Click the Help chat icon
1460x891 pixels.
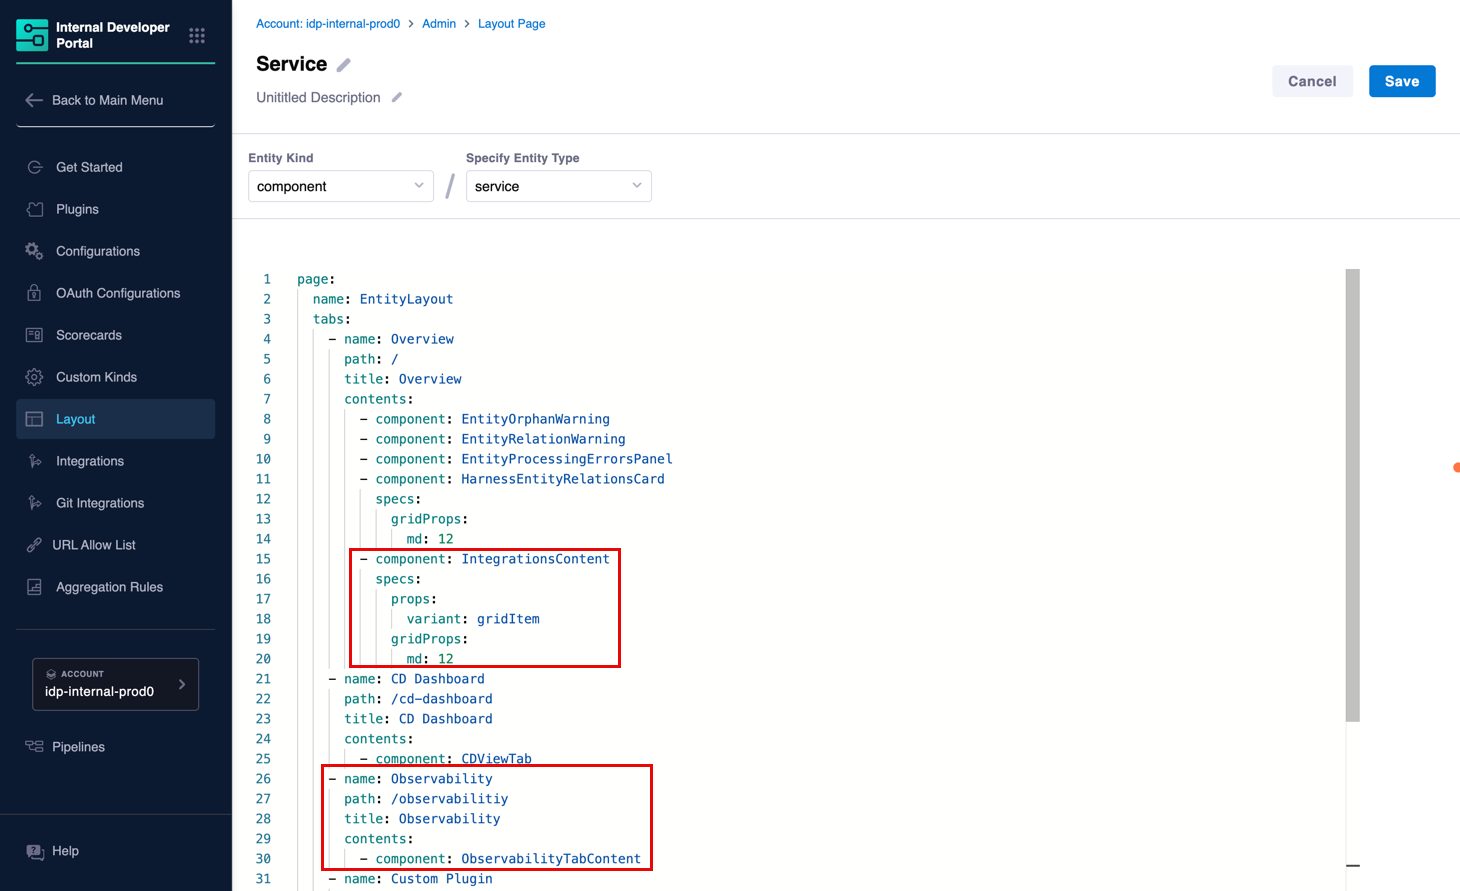[x=35, y=851]
